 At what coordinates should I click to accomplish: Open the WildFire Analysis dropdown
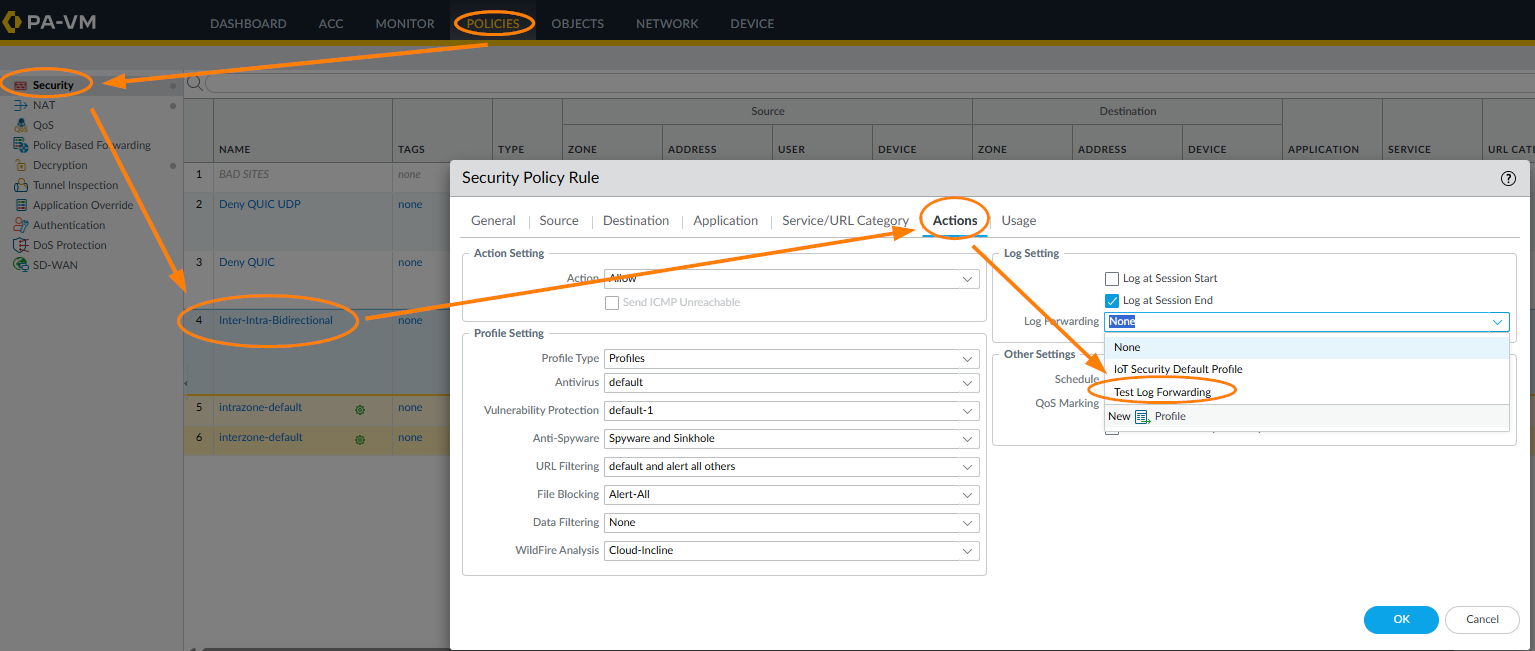coord(967,551)
